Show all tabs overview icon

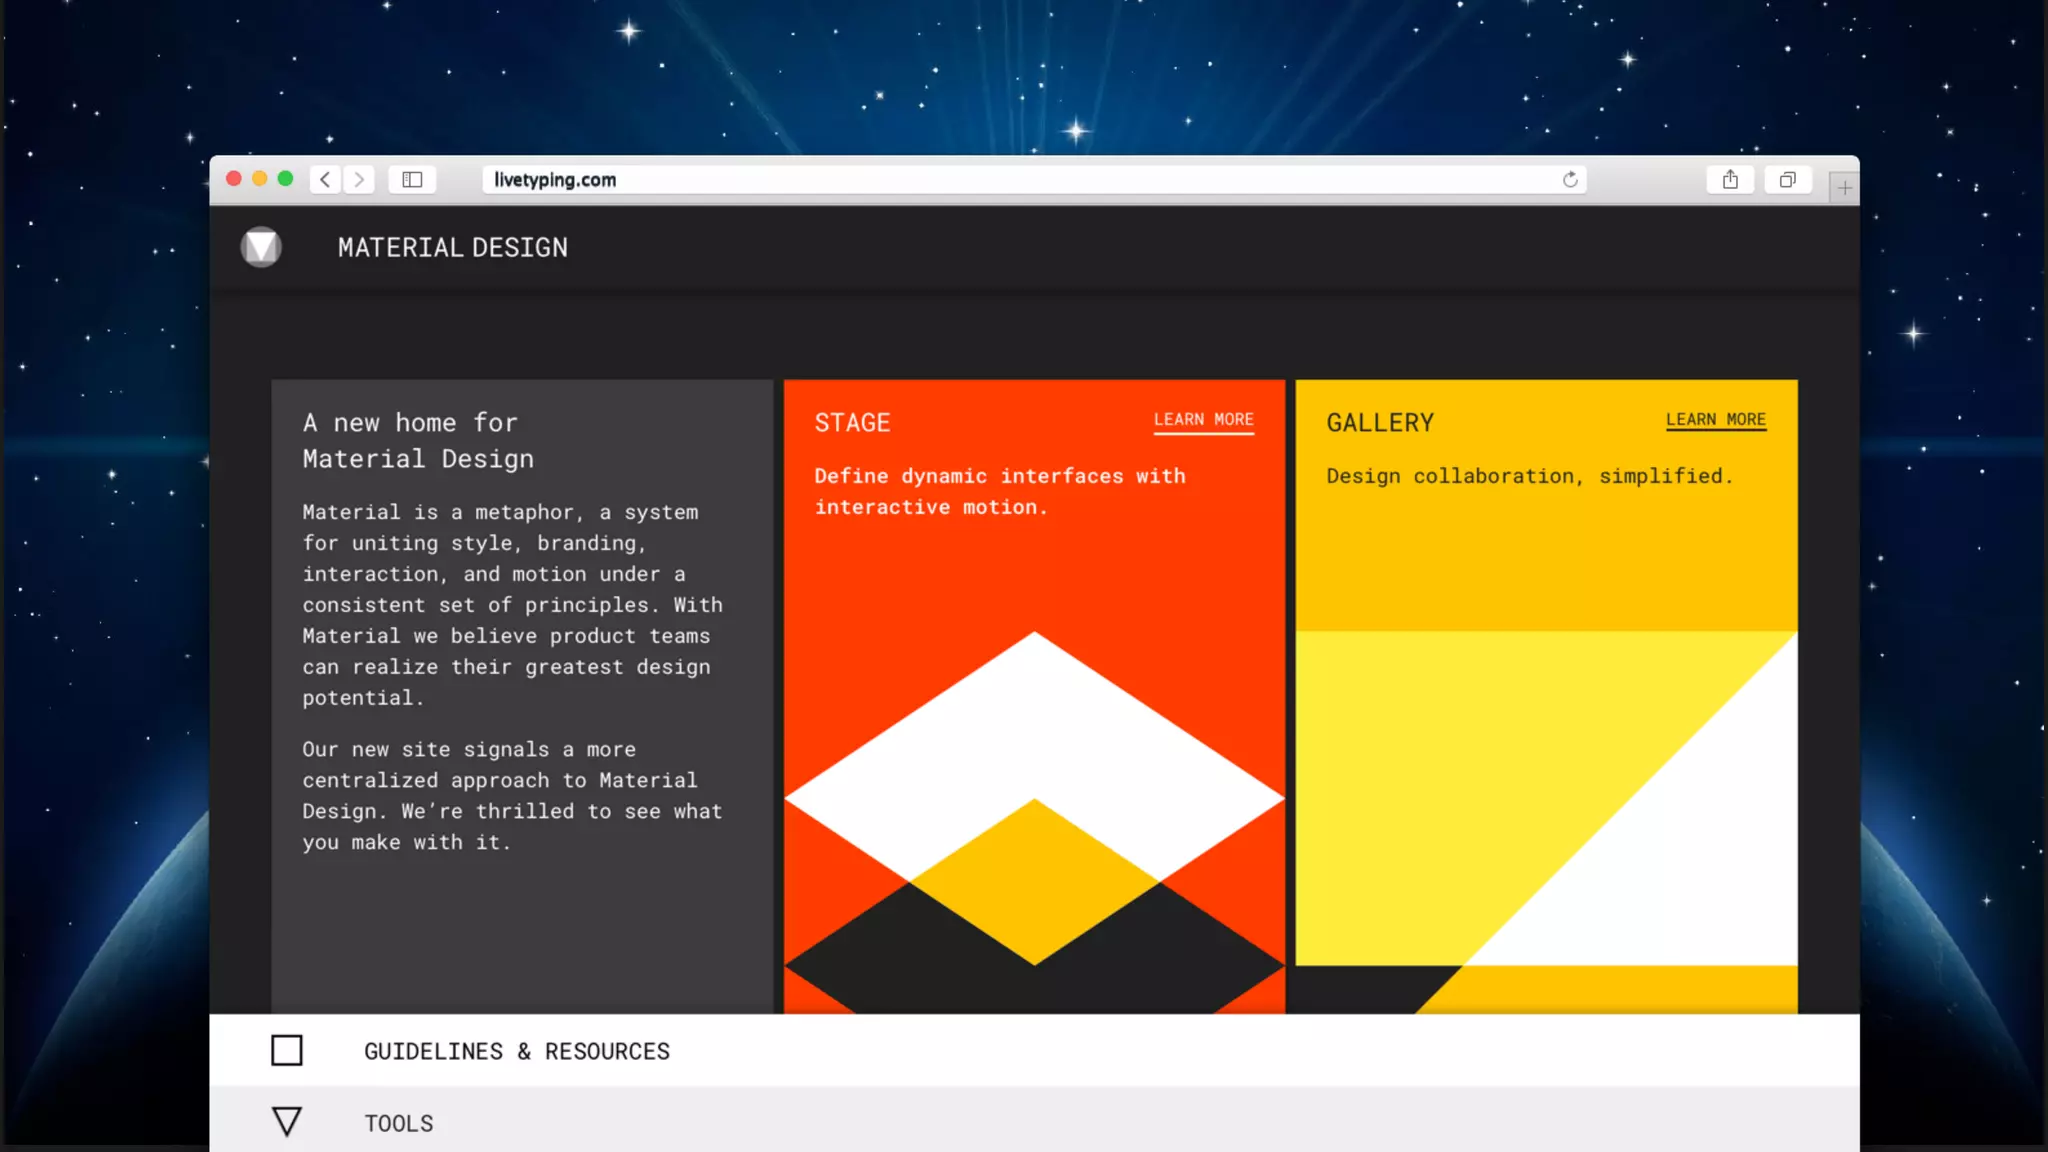(x=1787, y=180)
